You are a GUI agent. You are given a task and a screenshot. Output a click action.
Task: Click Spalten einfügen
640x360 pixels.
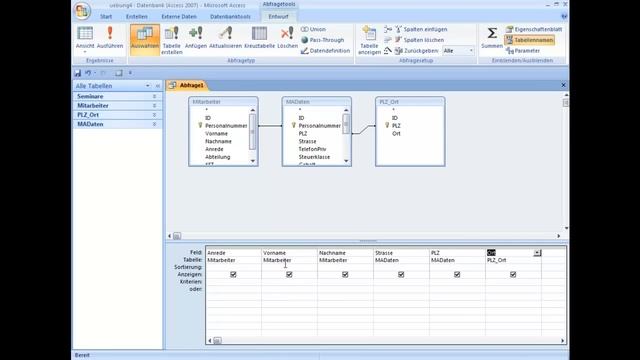(x=420, y=29)
